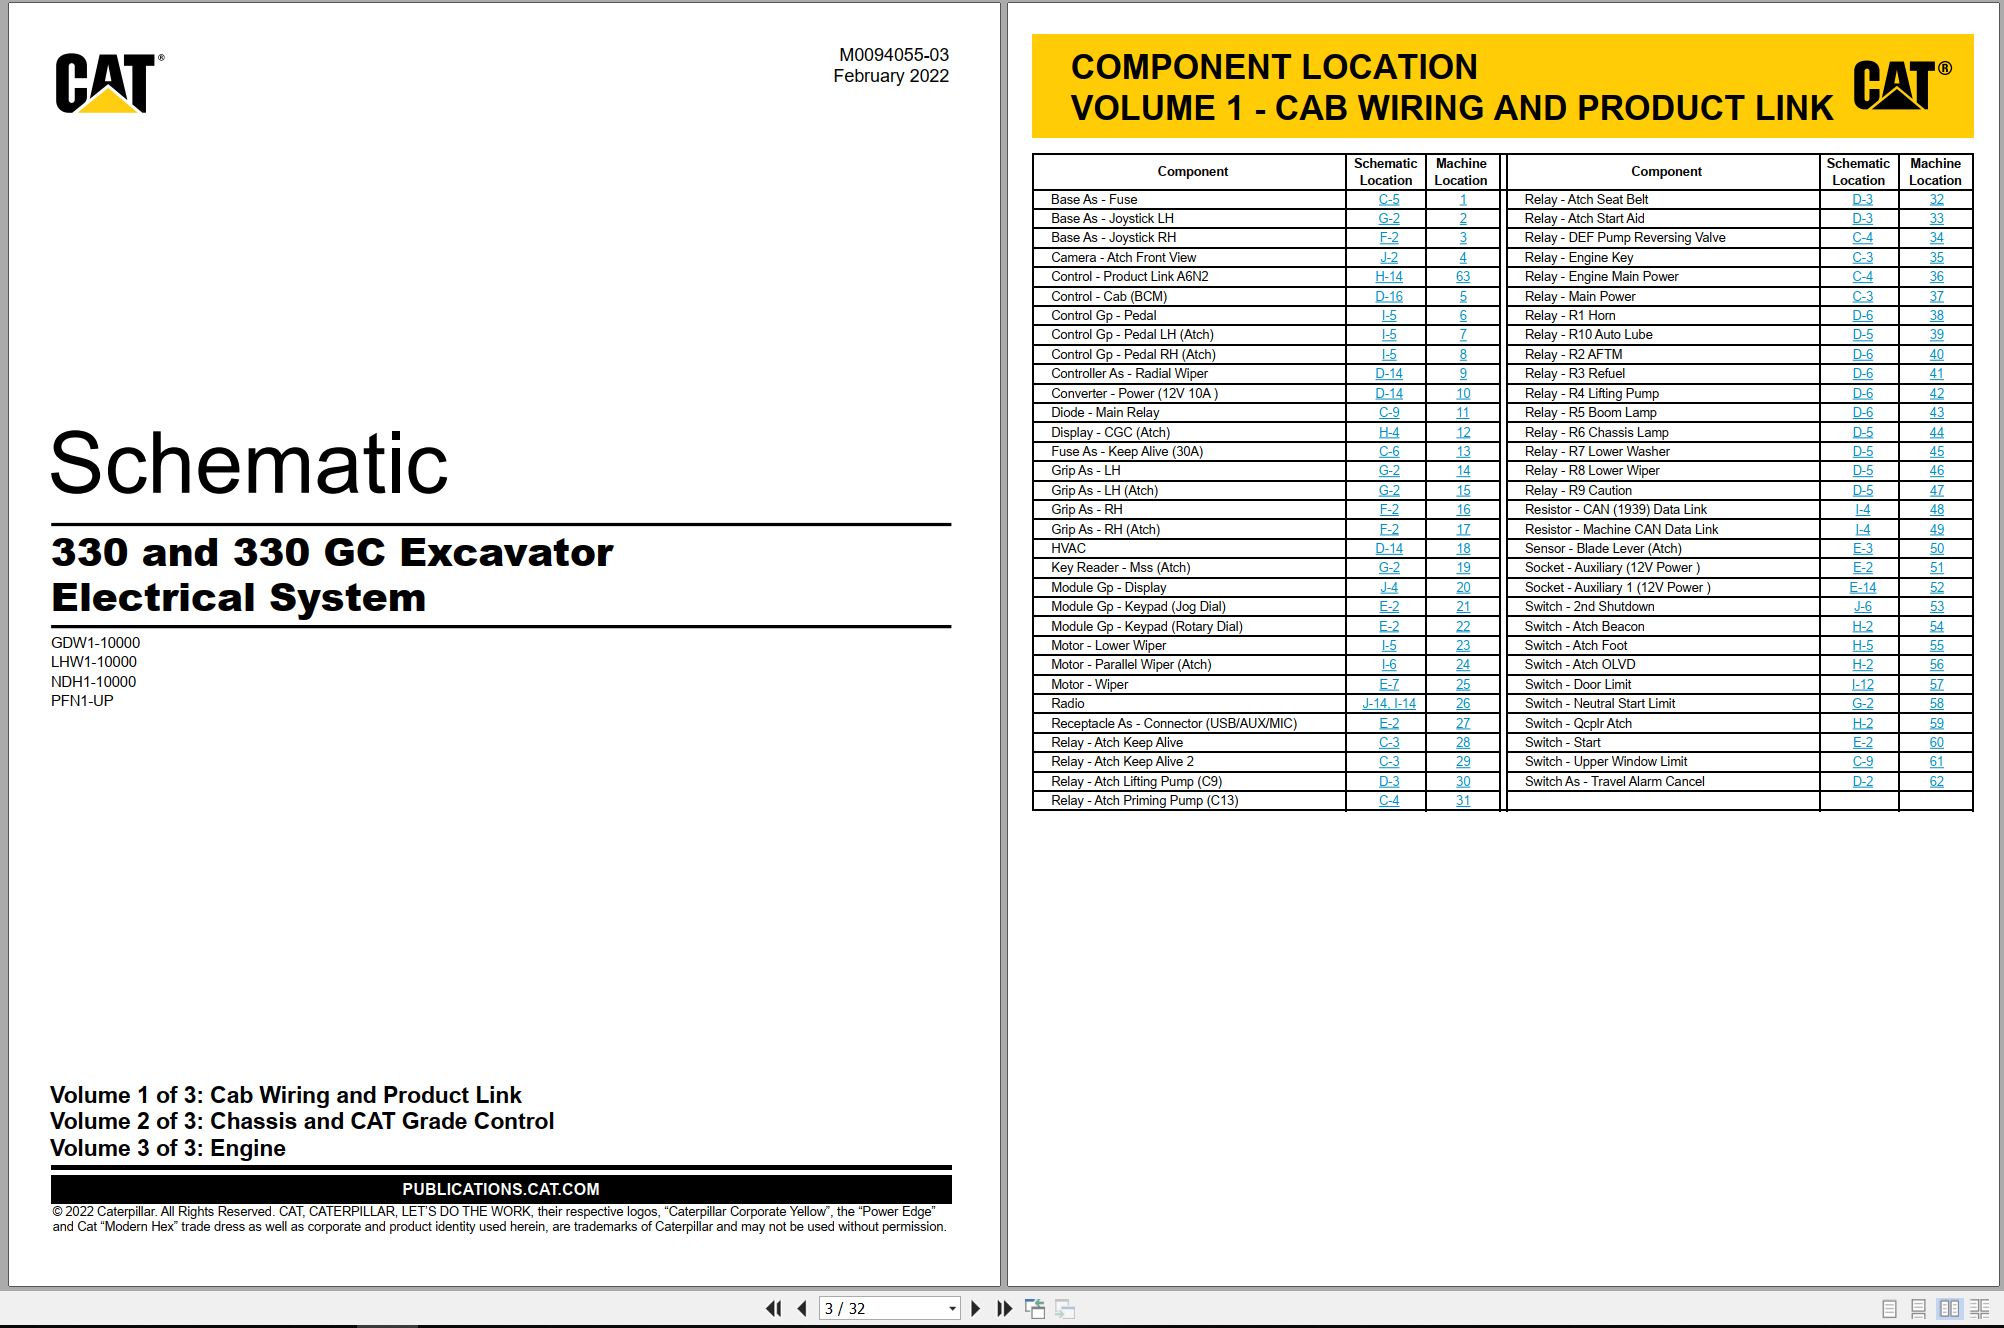Click the 'Relay - Engine Main Power' cell
The height and width of the screenshot is (1328, 2004).
[x=1662, y=277]
